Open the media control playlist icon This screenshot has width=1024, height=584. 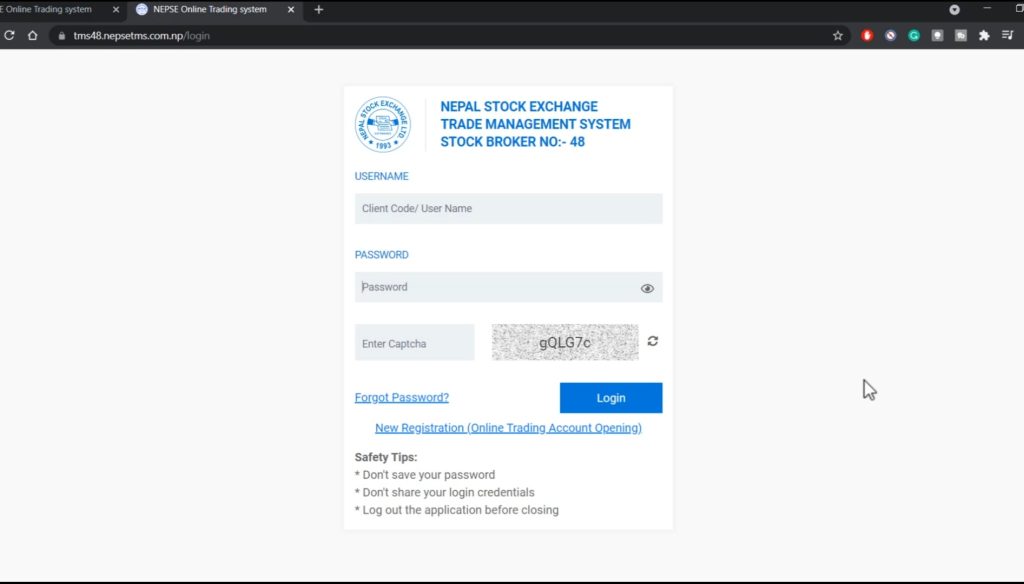(x=1008, y=35)
